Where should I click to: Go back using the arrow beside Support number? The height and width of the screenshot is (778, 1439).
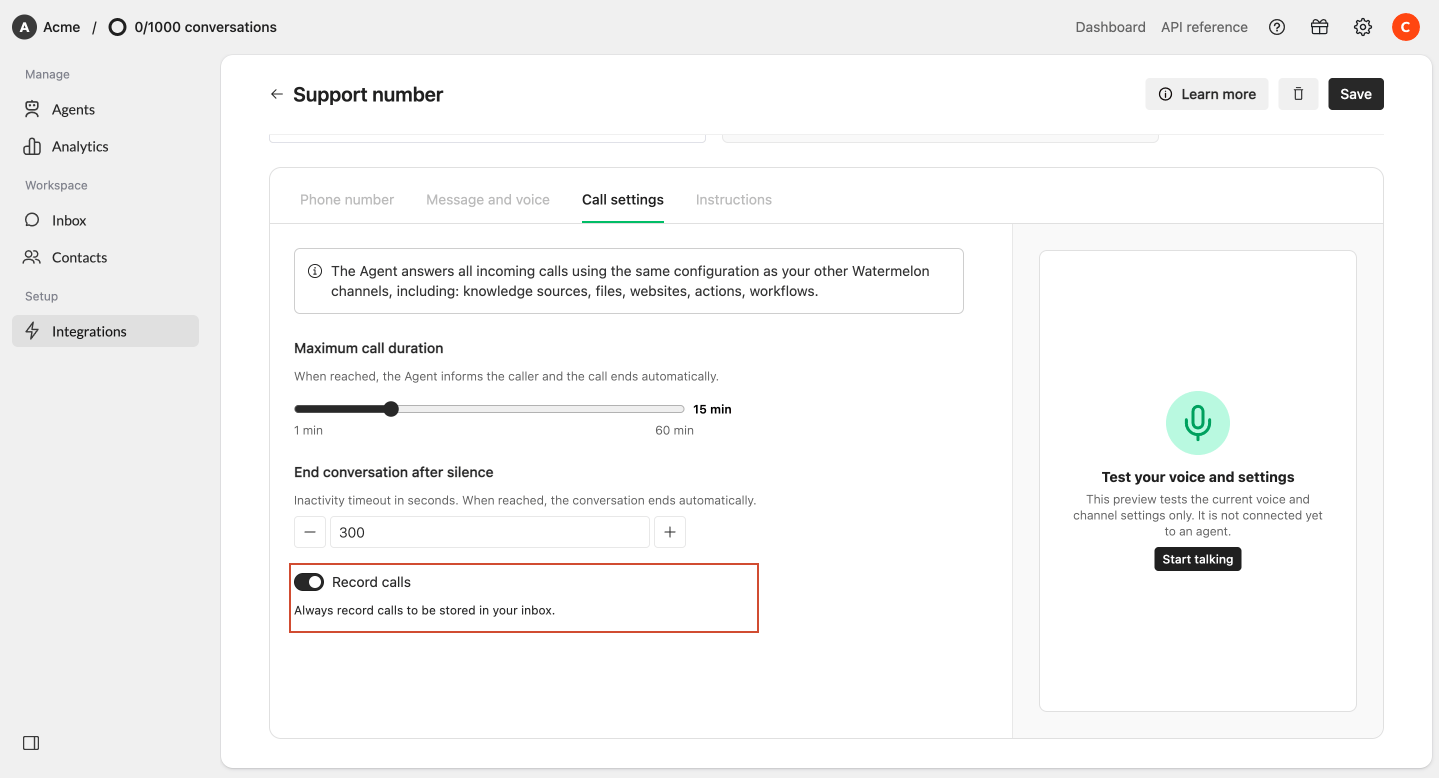coord(277,94)
